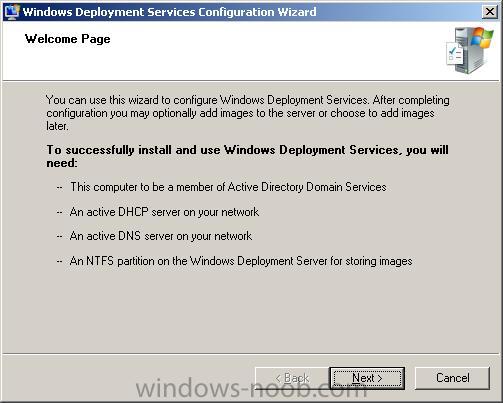This screenshot has height=403, width=503.
Task: Click the dash bullet before the DHCP line
Action: point(59,212)
